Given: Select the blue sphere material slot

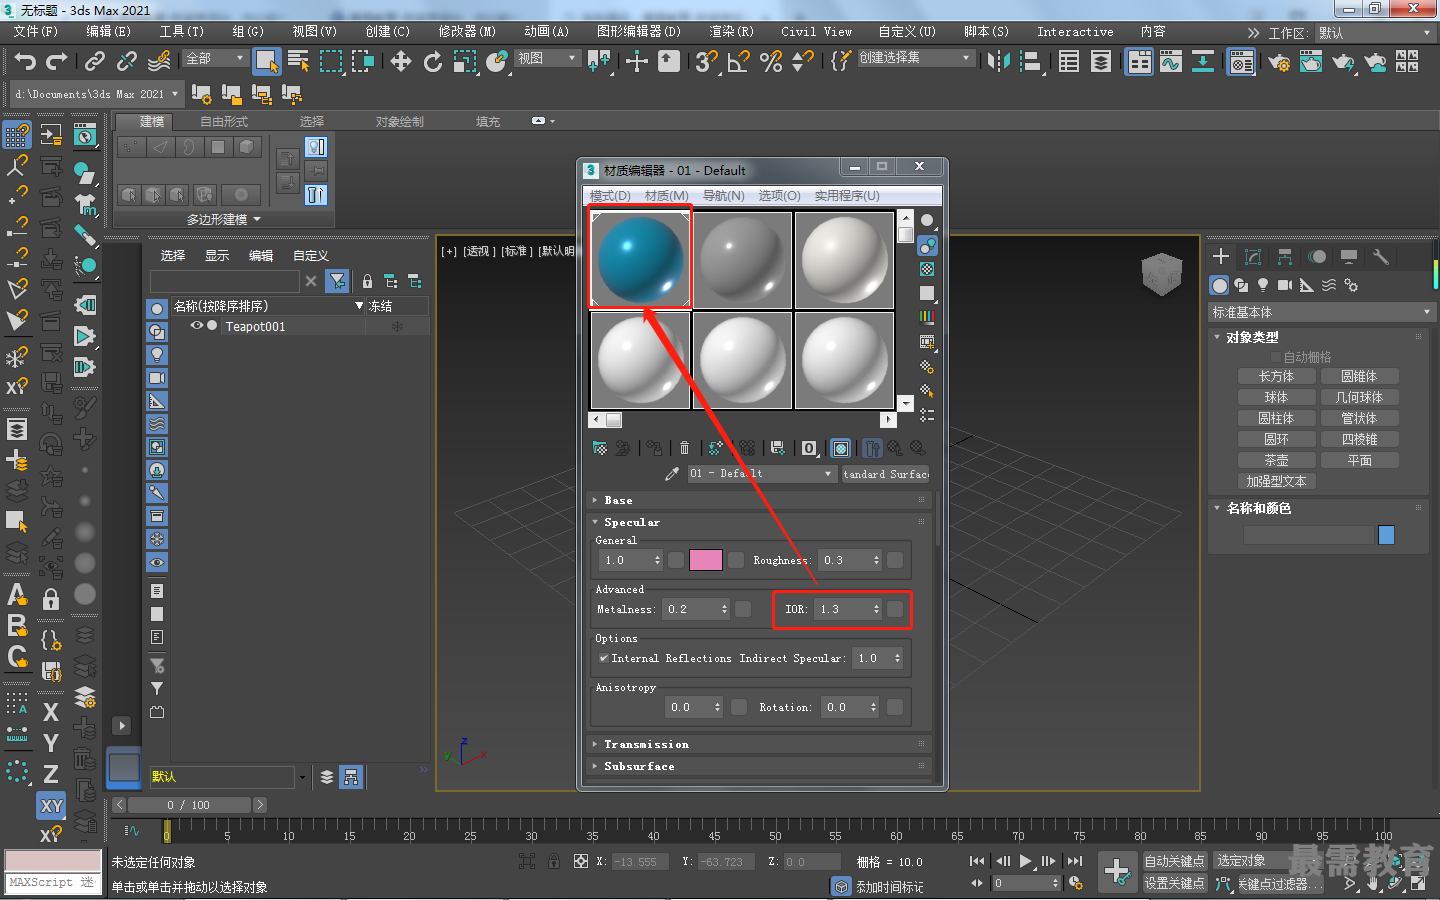Looking at the screenshot, I should point(640,259).
